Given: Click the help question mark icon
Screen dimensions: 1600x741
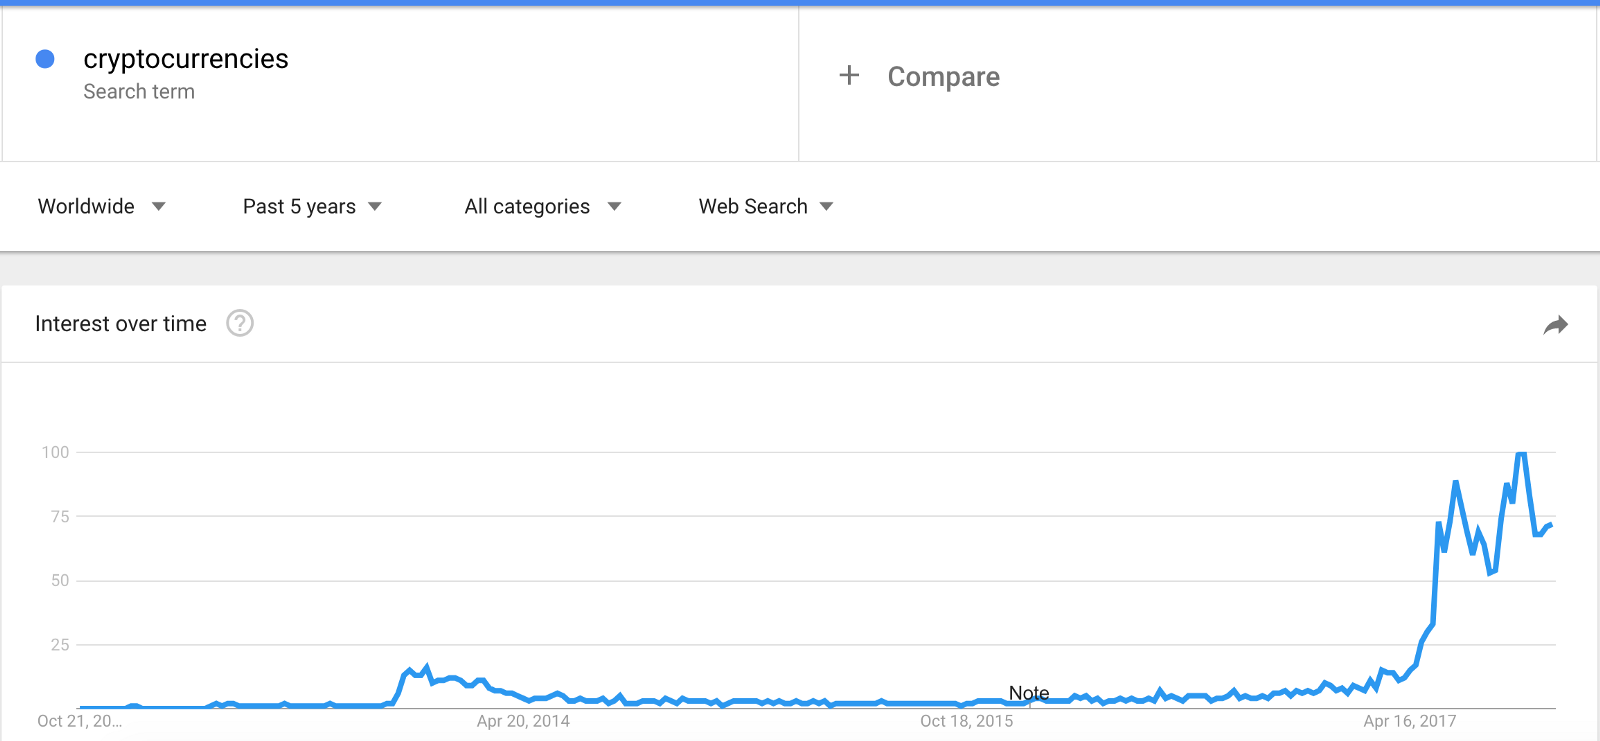Looking at the screenshot, I should pos(240,323).
